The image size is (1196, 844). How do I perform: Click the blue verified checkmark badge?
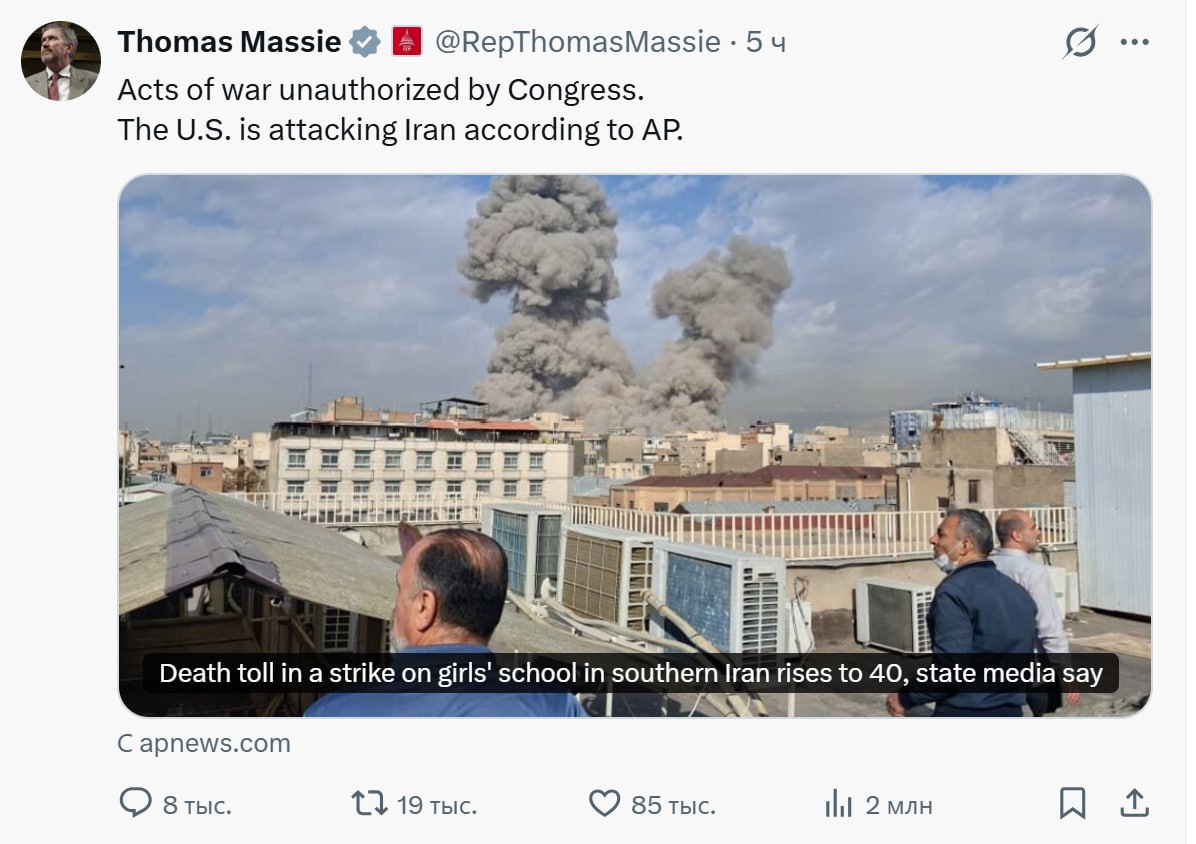[365, 42]
